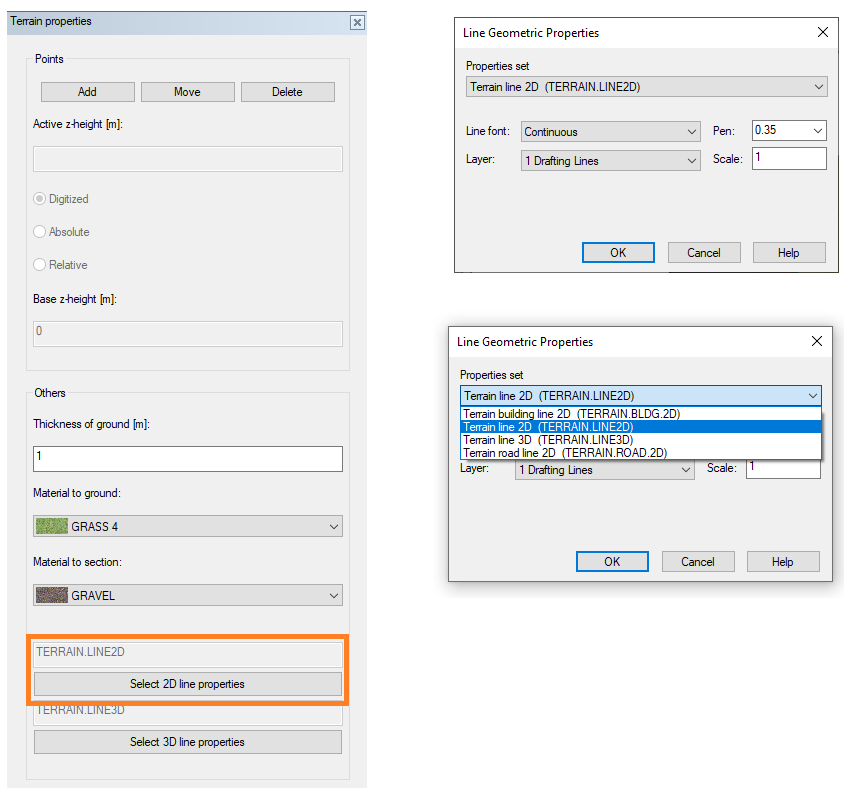Close the upper Line Geometric Properties dialog
The image size is (855, 797).
(x=823, y=32)
